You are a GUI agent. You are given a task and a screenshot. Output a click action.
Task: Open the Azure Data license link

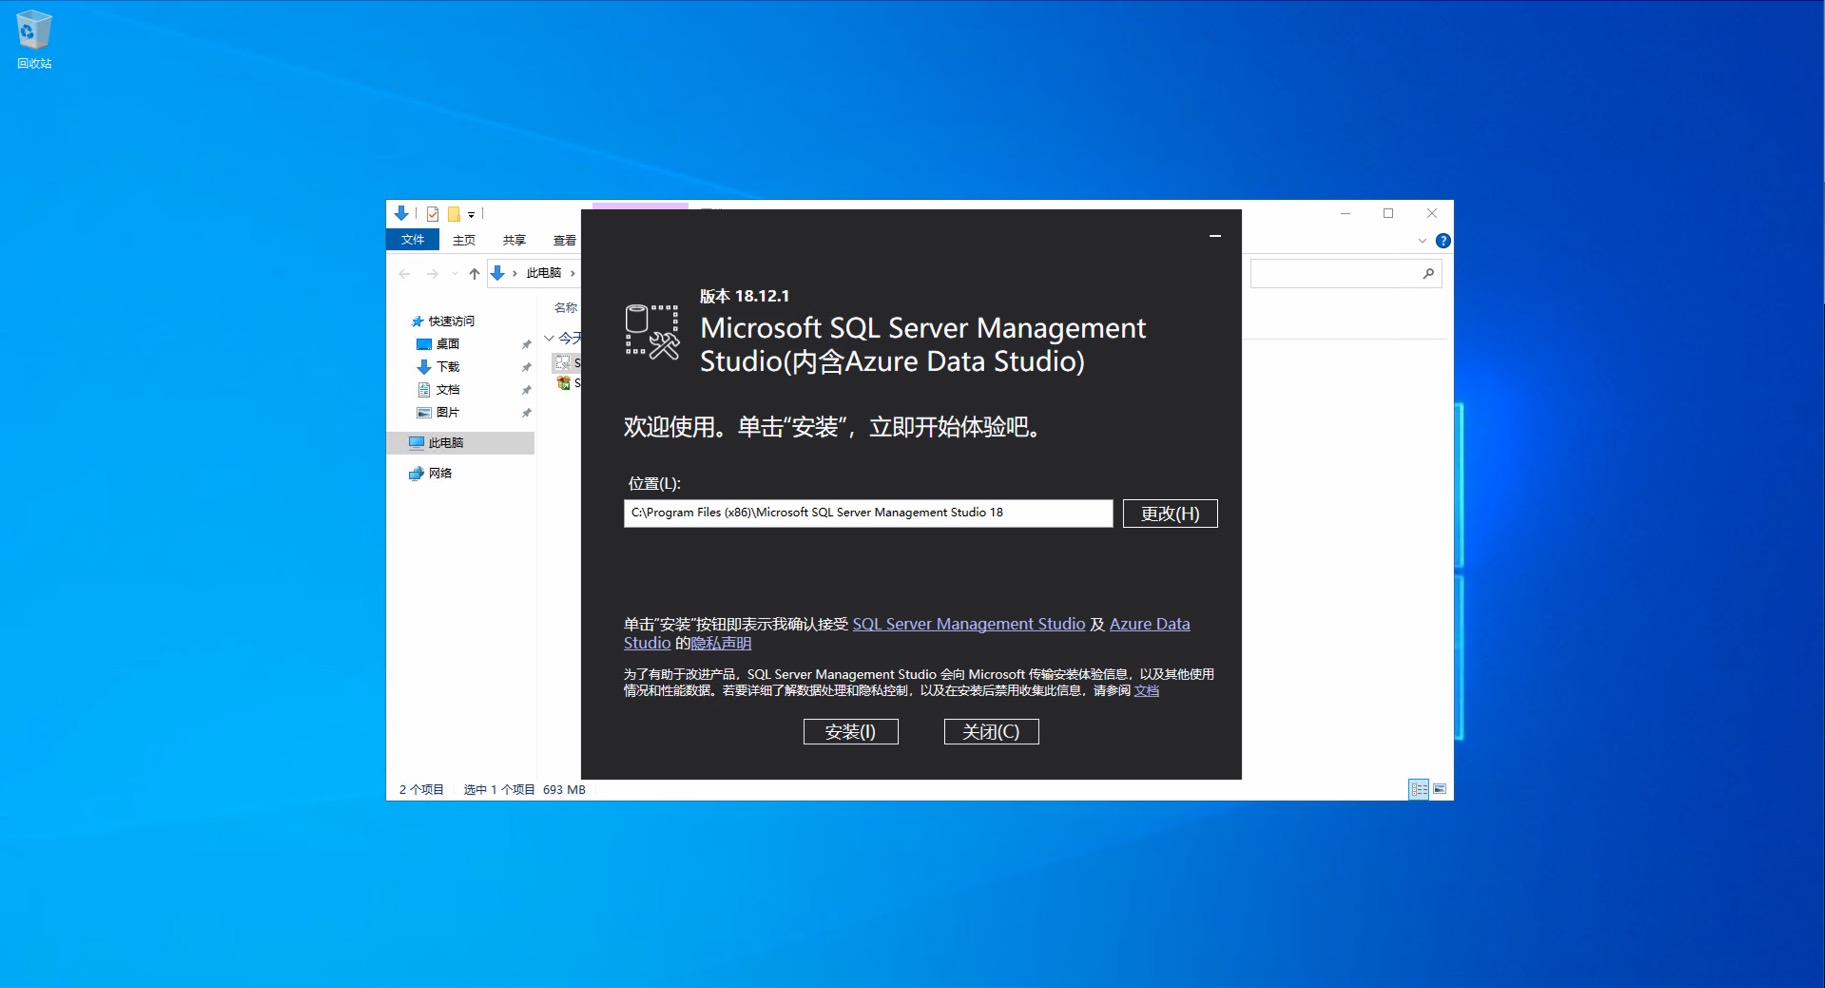tap(1149, 624)
